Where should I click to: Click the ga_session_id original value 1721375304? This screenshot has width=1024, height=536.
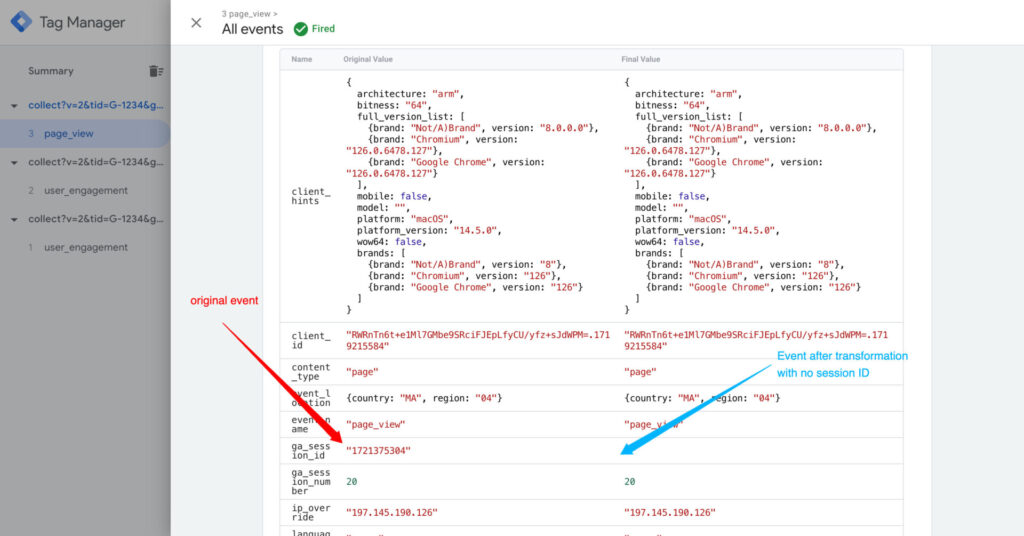[379, 450]
